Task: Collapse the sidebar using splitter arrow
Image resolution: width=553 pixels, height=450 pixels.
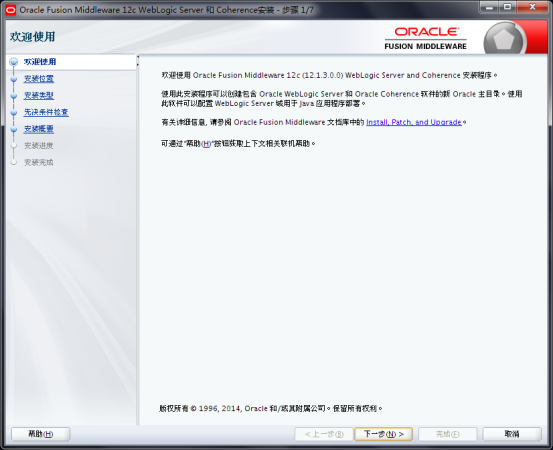Action: (138, 57)
